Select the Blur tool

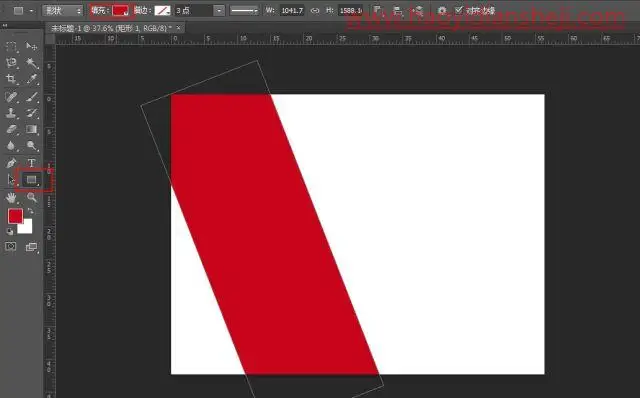tap(11, 146)
